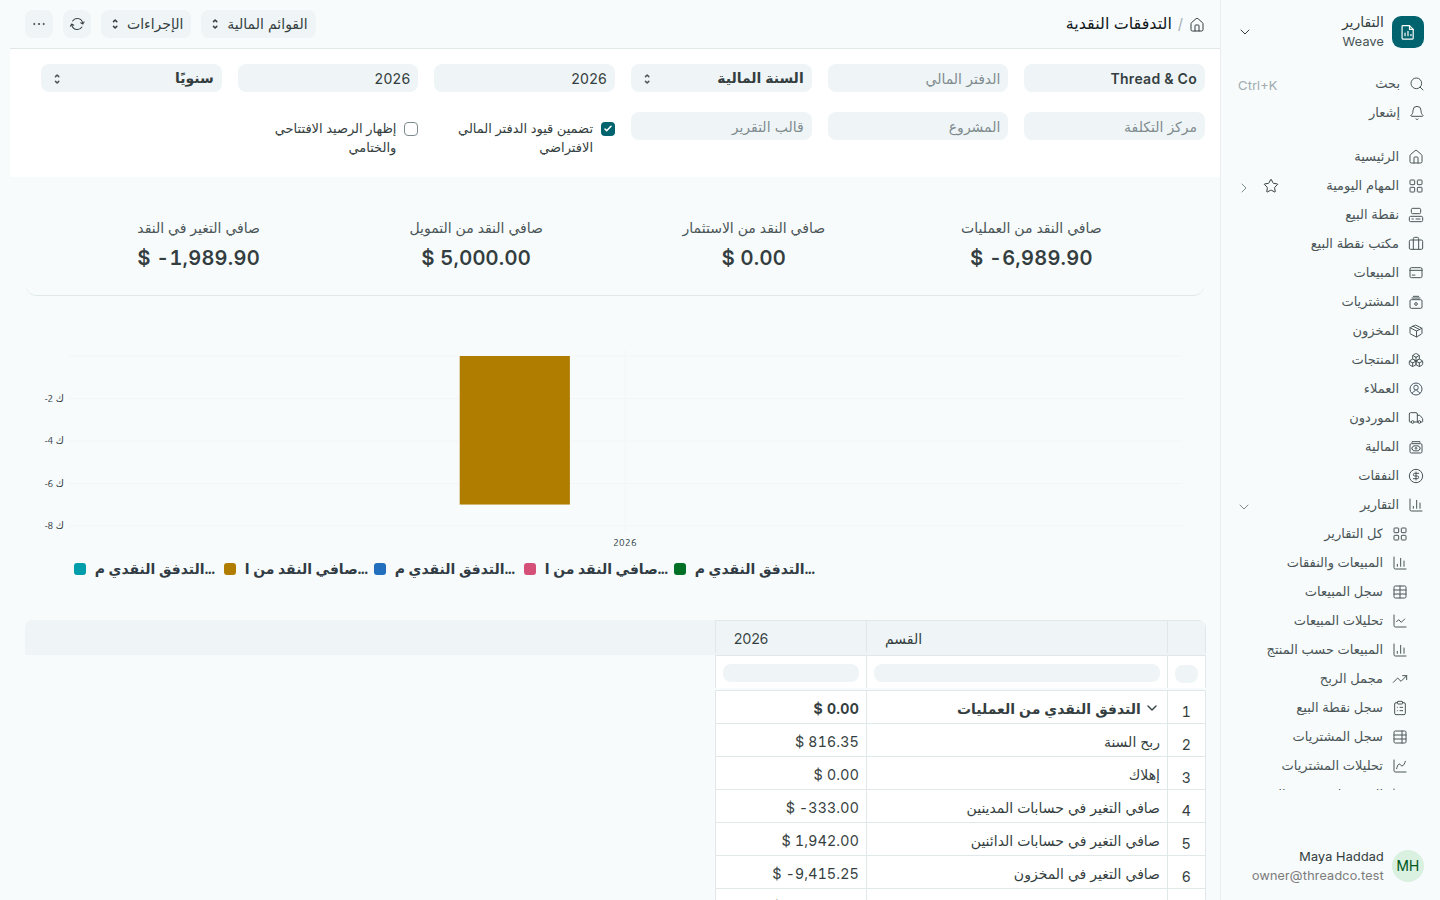Collapse the التدفق النقدي من العمليات row
Viewport: 1440px width, 900px height.
coord(1152,708)
